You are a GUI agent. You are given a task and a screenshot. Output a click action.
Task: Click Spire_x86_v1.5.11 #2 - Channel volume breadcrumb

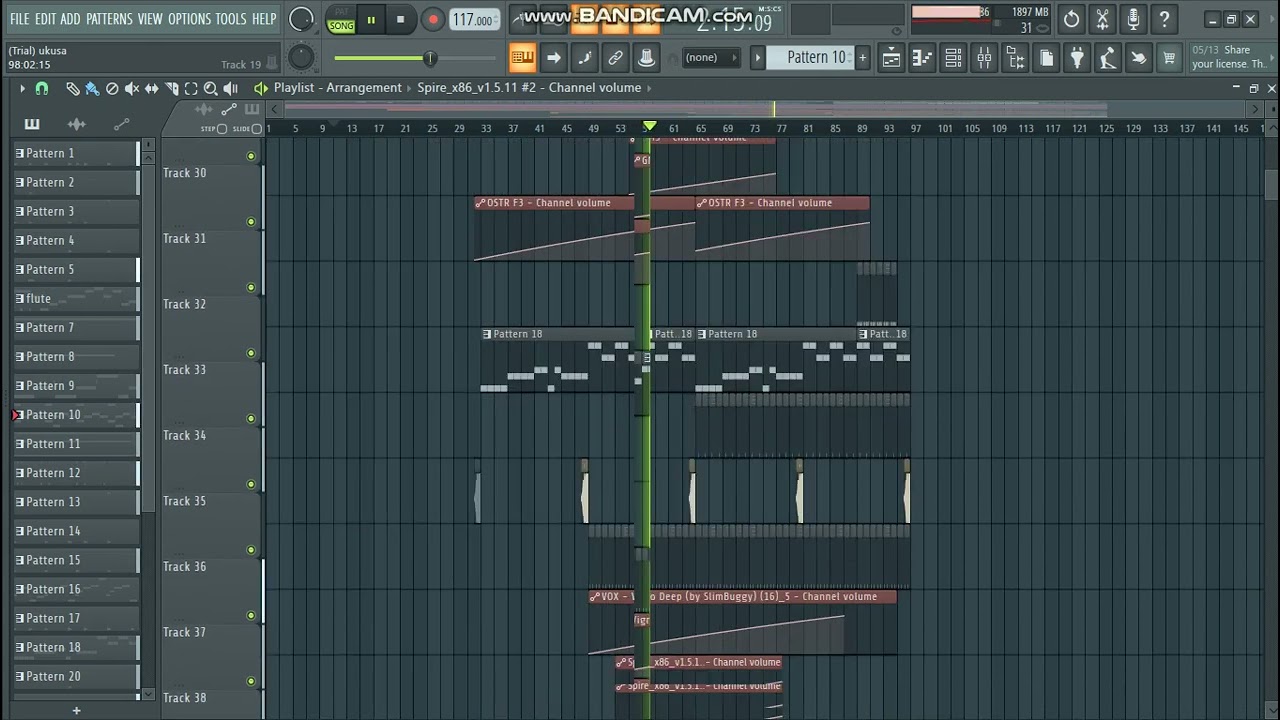point(529,88)
